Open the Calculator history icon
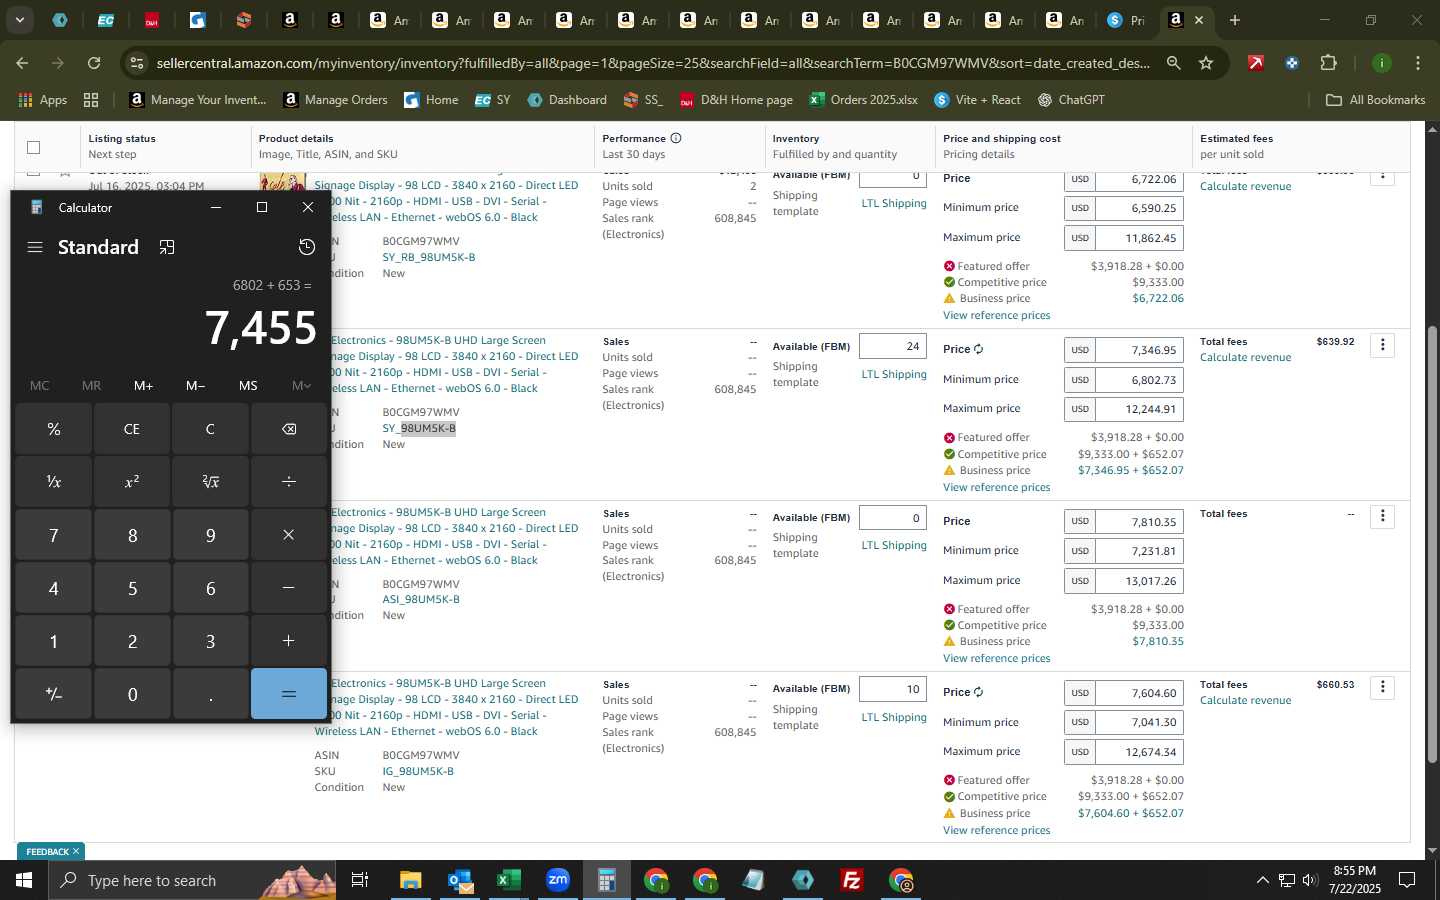Viewport: 1440px width, 900px height. pyautogui.click(x=307, y=247)
